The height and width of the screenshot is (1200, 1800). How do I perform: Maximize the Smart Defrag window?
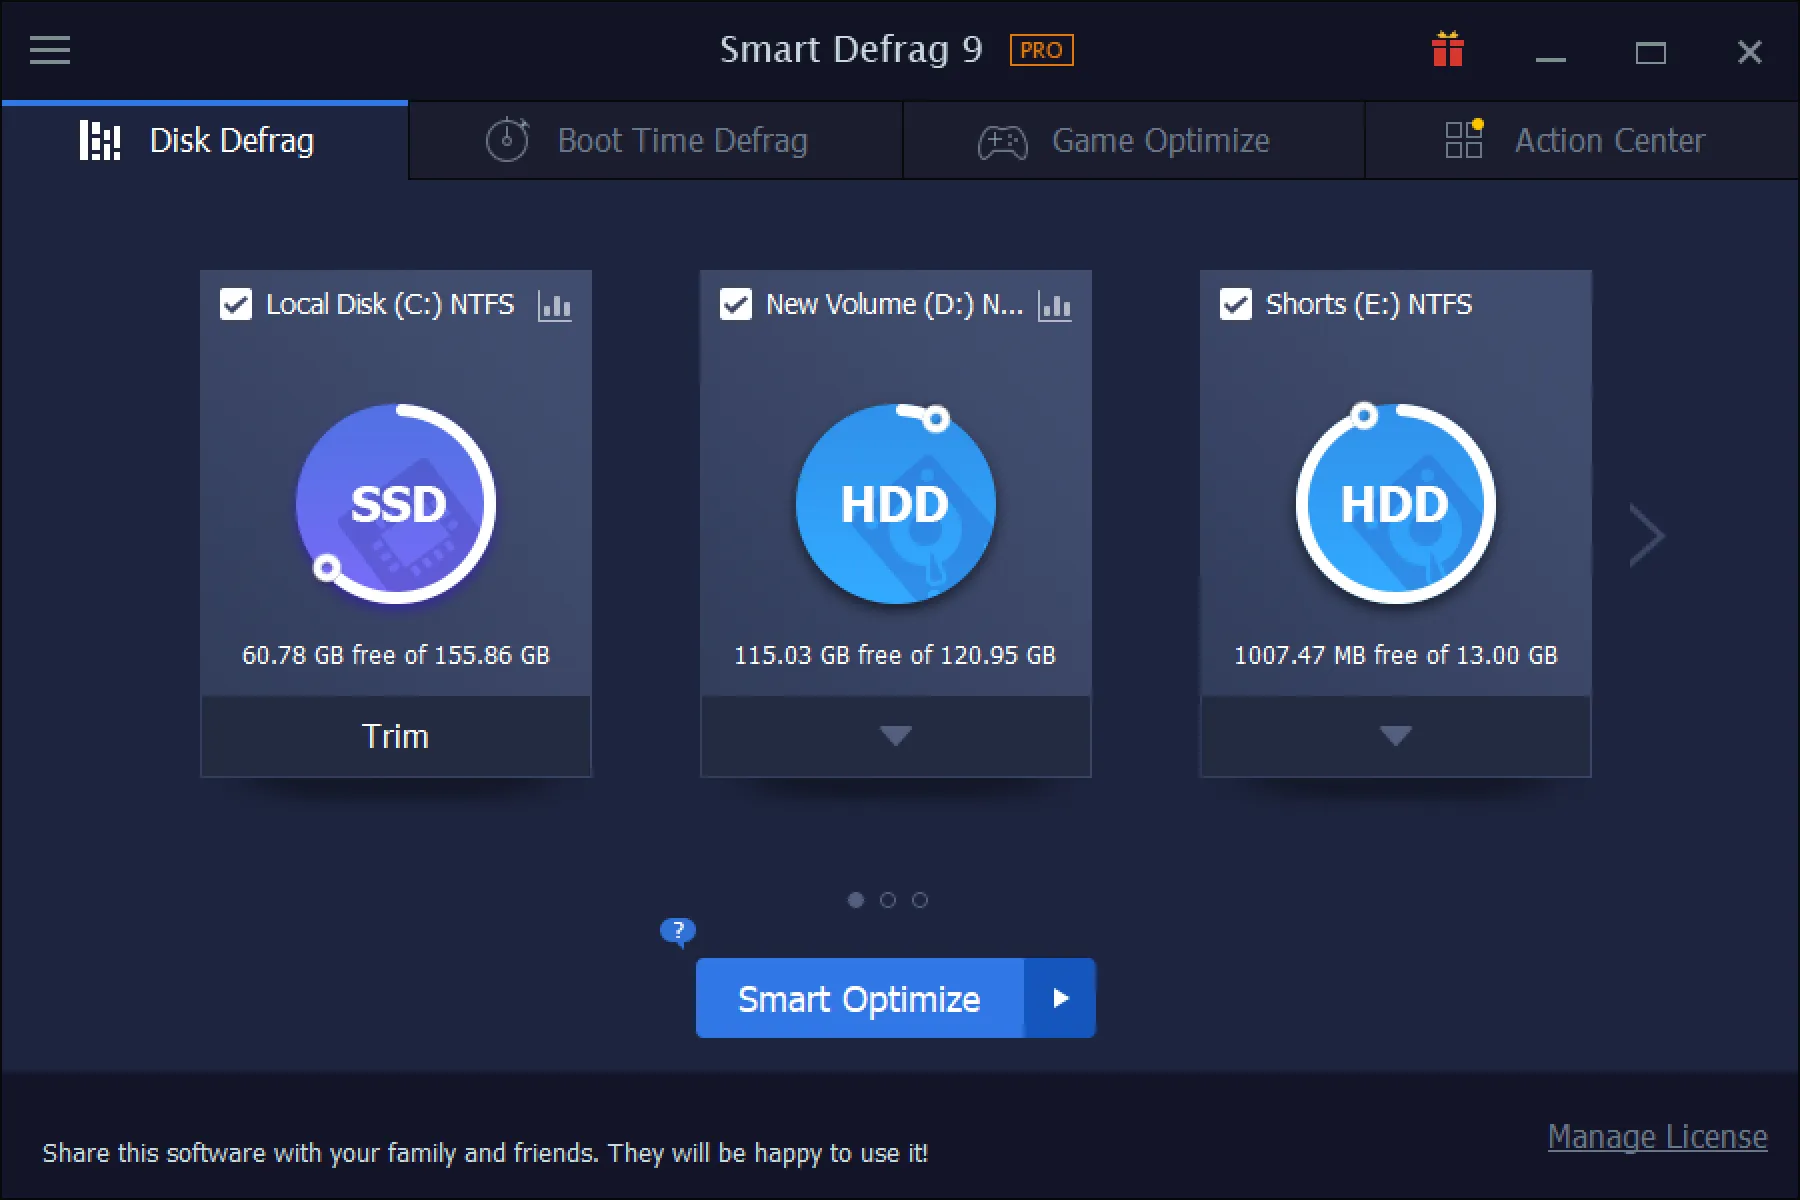[x=1651, y=52]
